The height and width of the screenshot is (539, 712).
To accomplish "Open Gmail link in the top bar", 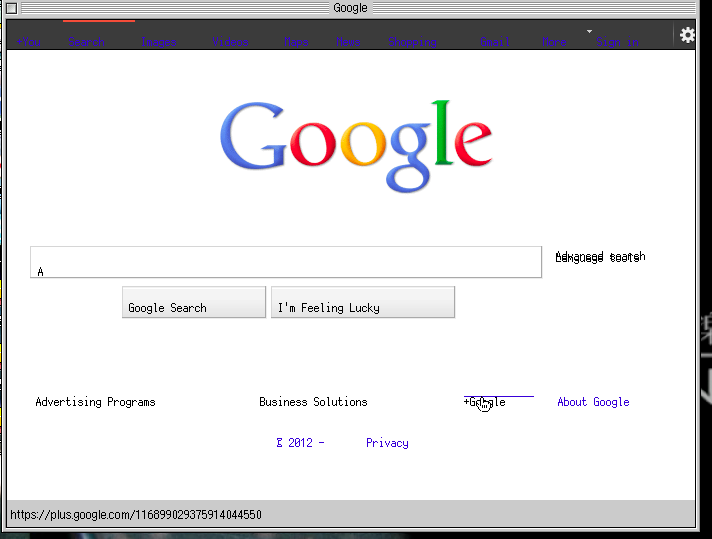I will tap(495, 42).
